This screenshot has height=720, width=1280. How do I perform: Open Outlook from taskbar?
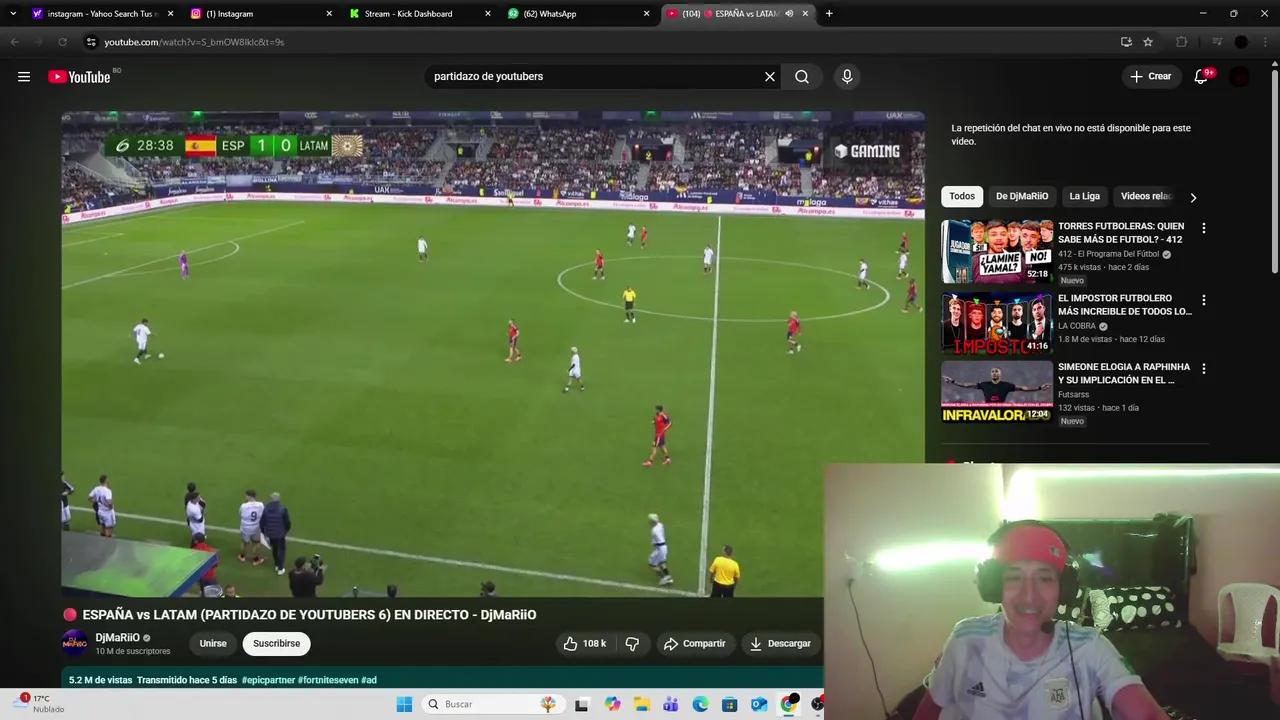[x=759, y=704]
